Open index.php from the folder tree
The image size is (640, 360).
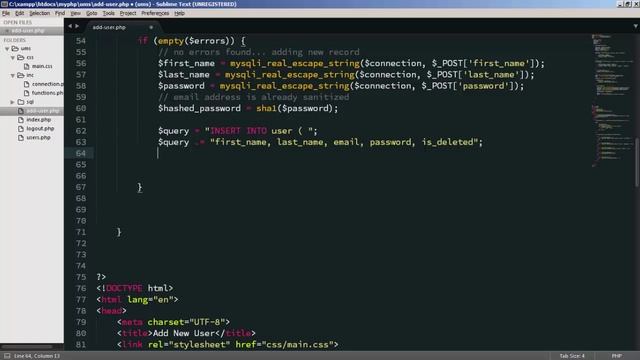[x=39, y=120]
